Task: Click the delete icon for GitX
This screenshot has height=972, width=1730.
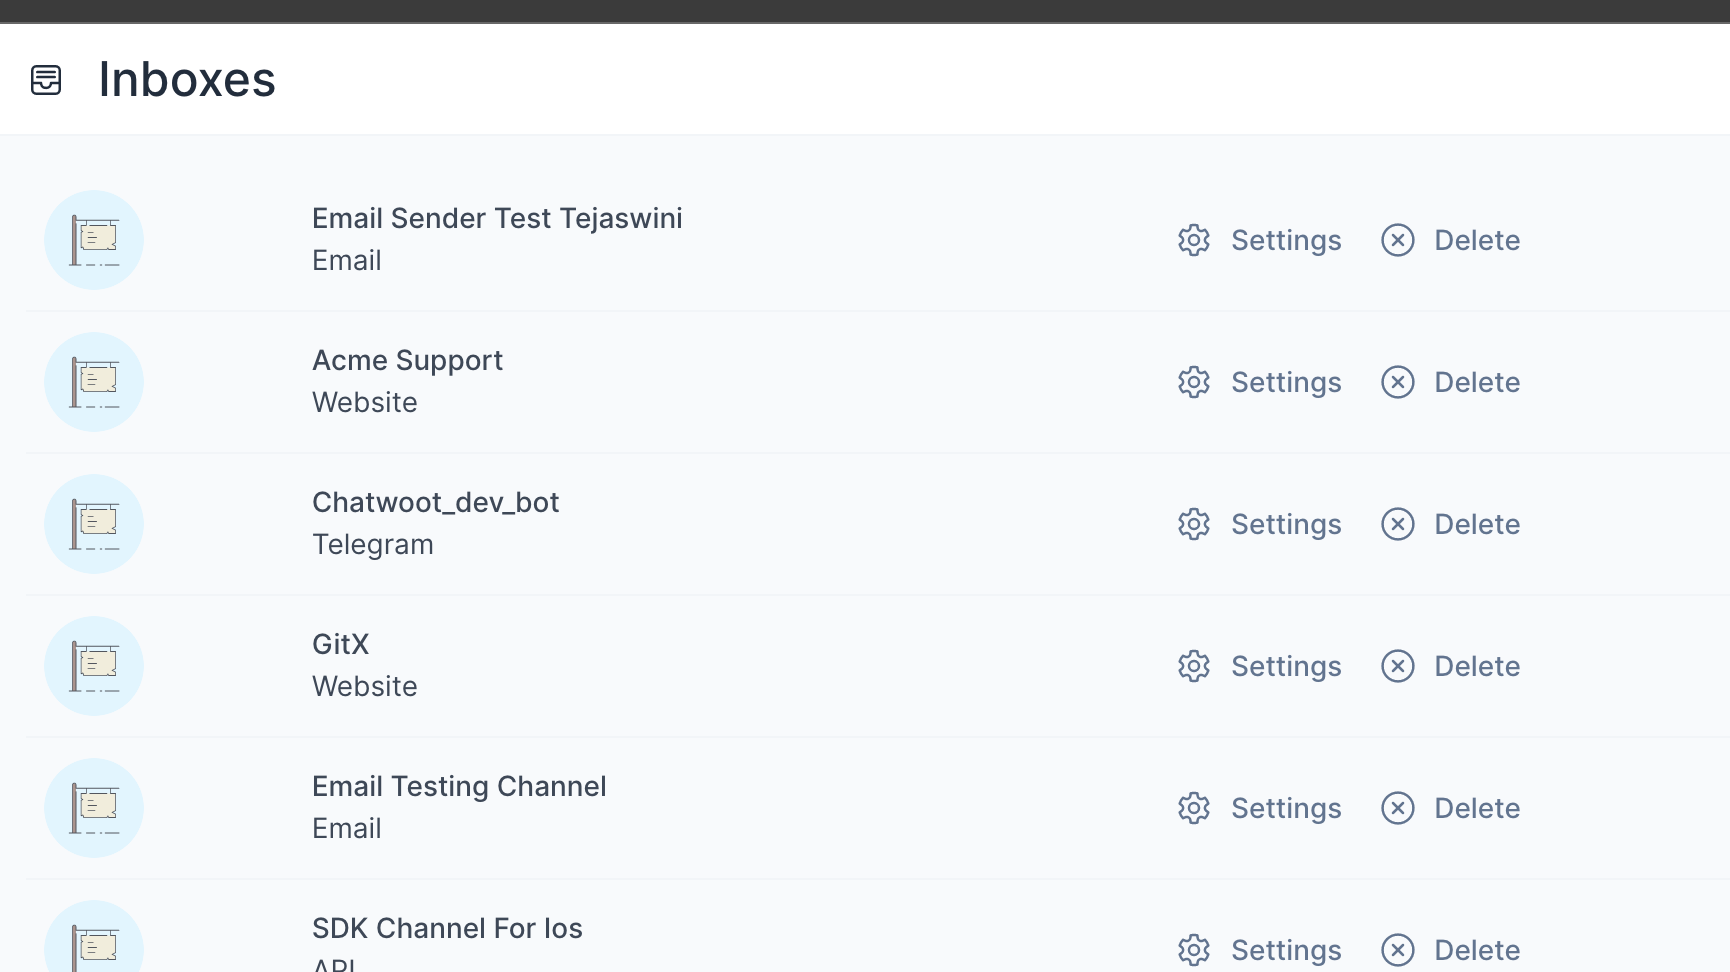Action: [x=1398, y=666]
